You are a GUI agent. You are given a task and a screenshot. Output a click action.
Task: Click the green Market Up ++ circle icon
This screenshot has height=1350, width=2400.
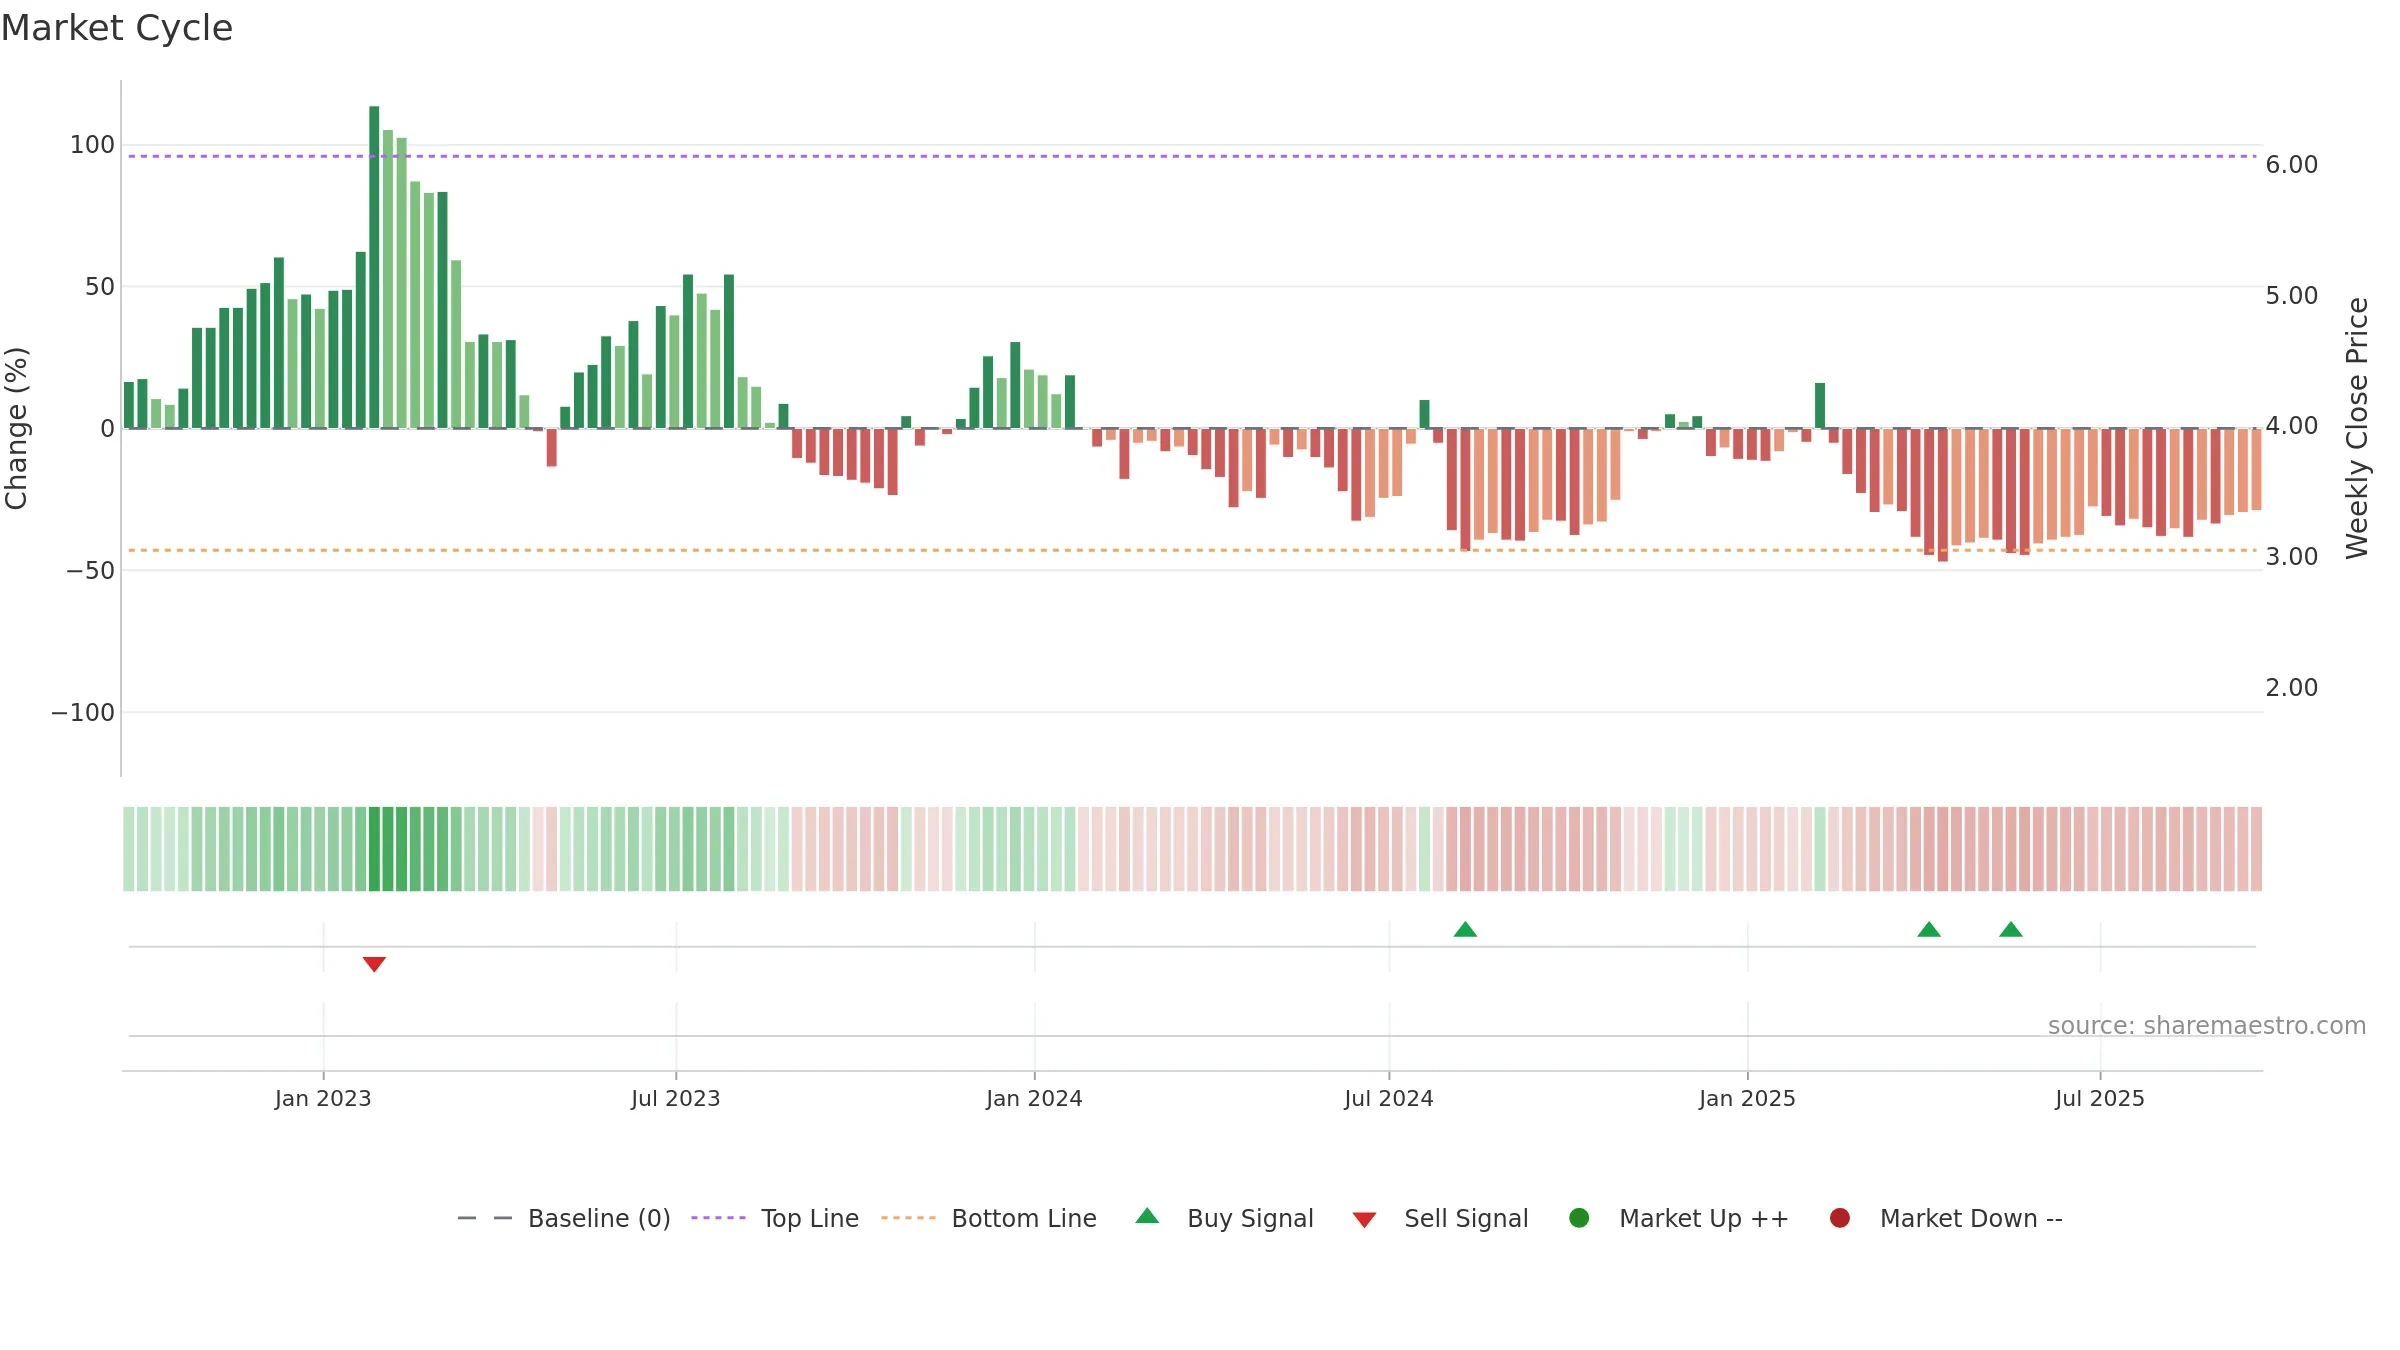click(1579, 1218)
